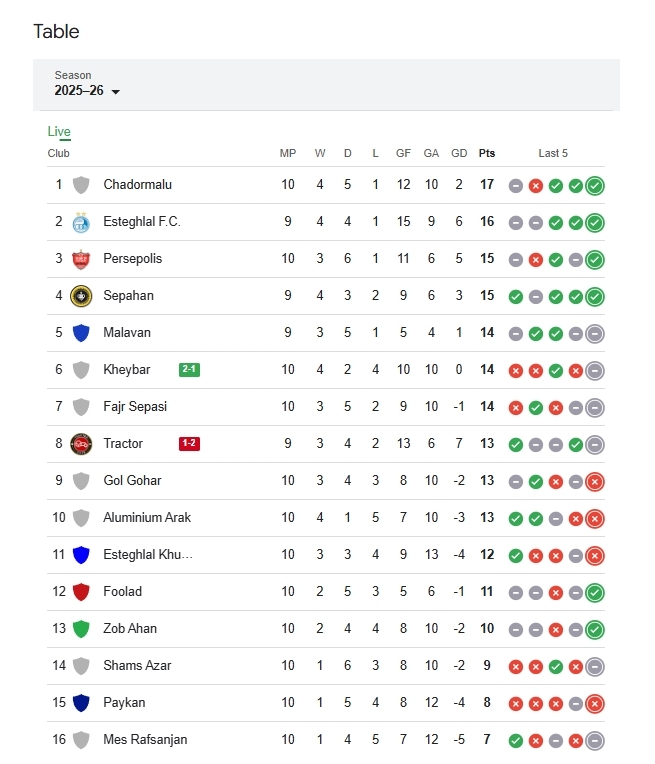Click Kheybar's live 2-1 score badge
The height and width of the screenshot is (764, 655).
(189, 370)
